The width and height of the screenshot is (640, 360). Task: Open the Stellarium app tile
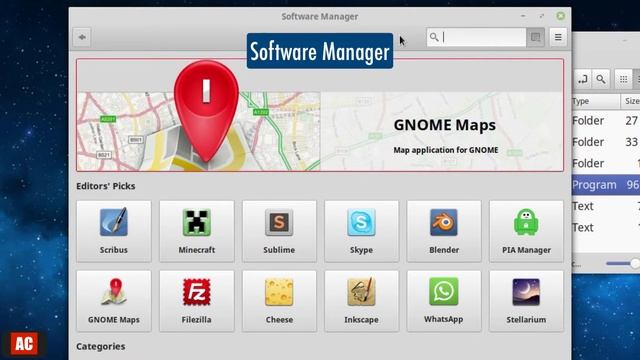coord(526,301)
